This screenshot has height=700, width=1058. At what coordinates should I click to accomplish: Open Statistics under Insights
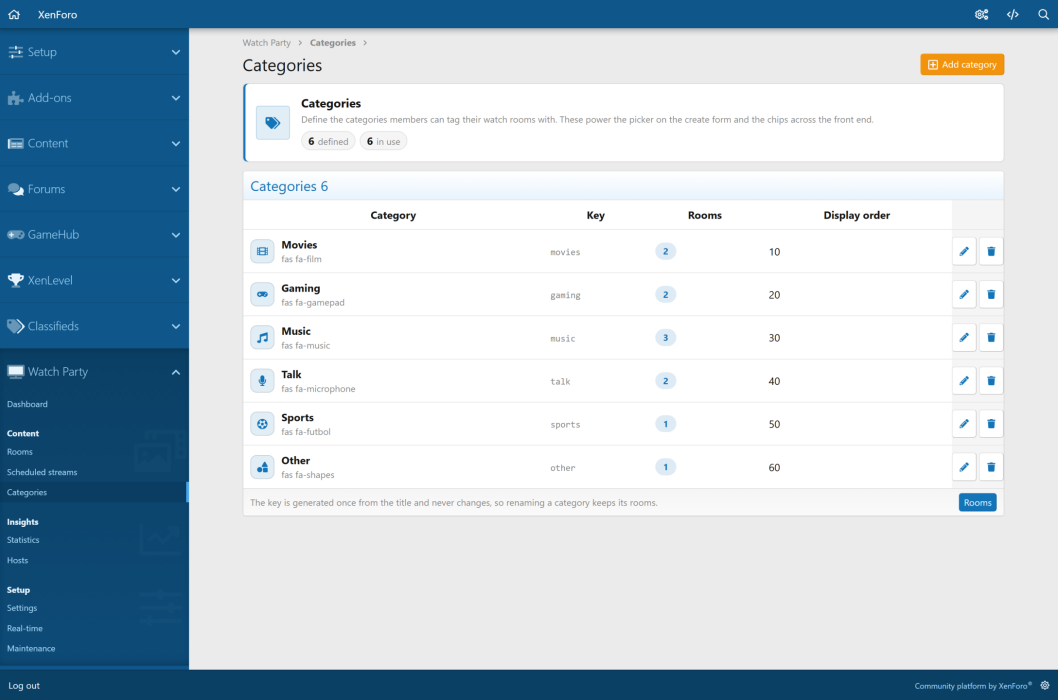pos(23,540)
